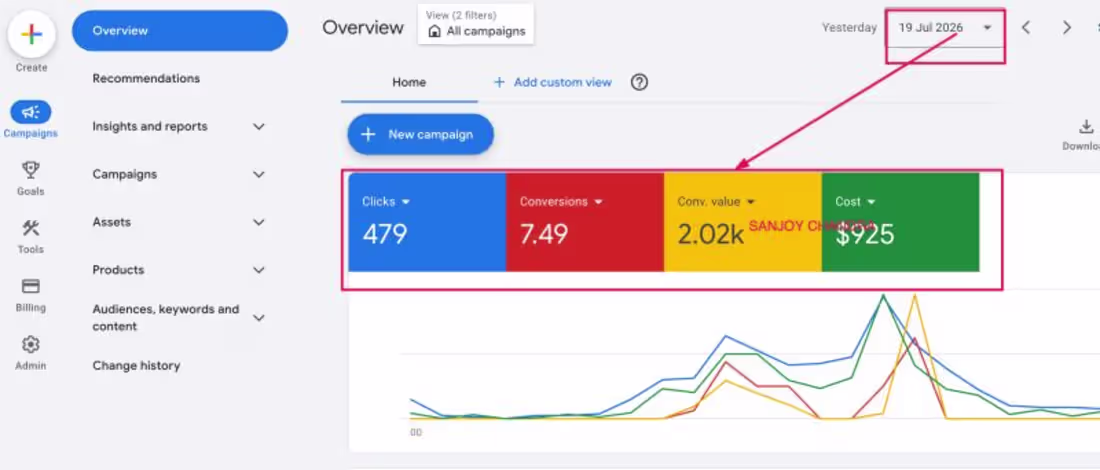
Task: Open the Admin gear icon
Action: [30, 344]
